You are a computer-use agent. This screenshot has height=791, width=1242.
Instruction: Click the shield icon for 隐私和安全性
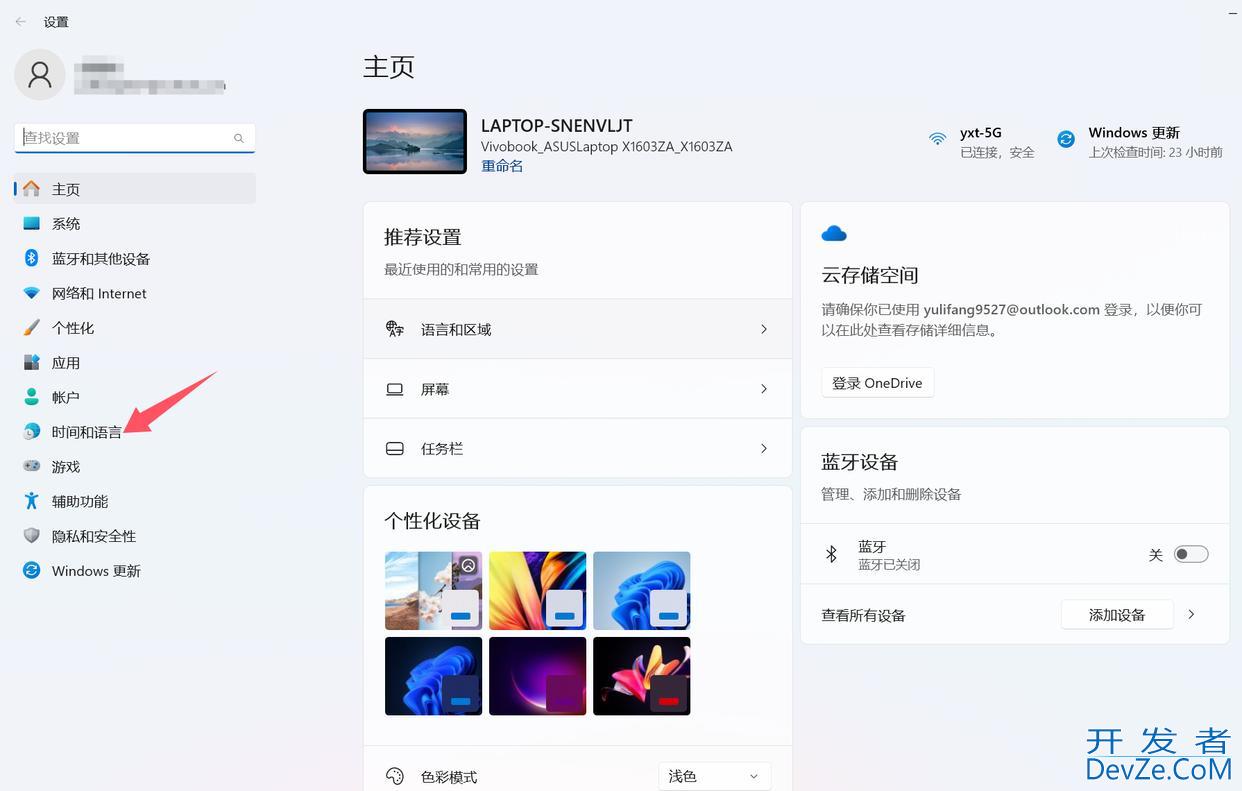(31, 536)
